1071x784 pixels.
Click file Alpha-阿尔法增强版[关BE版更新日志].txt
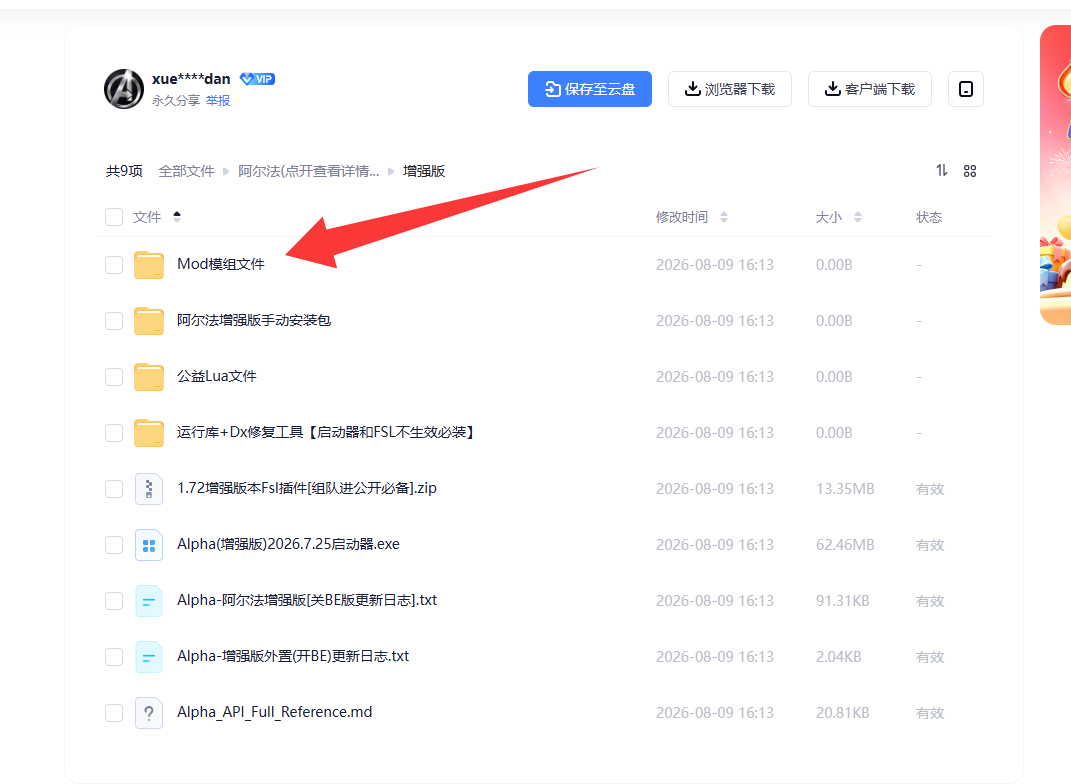pyautogui.click(x=307, y=600)
